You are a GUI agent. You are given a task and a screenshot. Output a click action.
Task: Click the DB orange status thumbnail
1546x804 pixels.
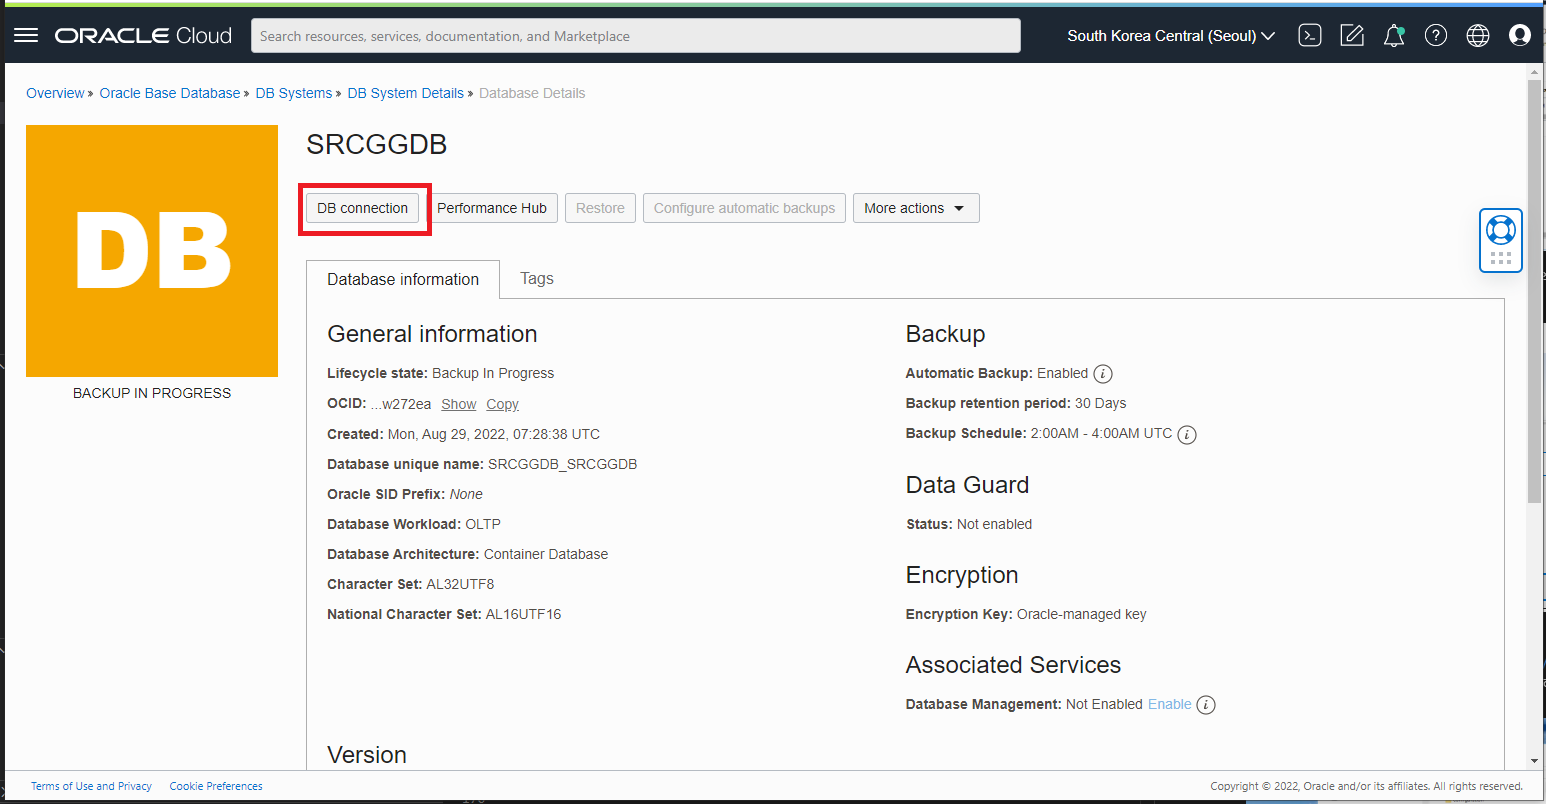[152, 251]
